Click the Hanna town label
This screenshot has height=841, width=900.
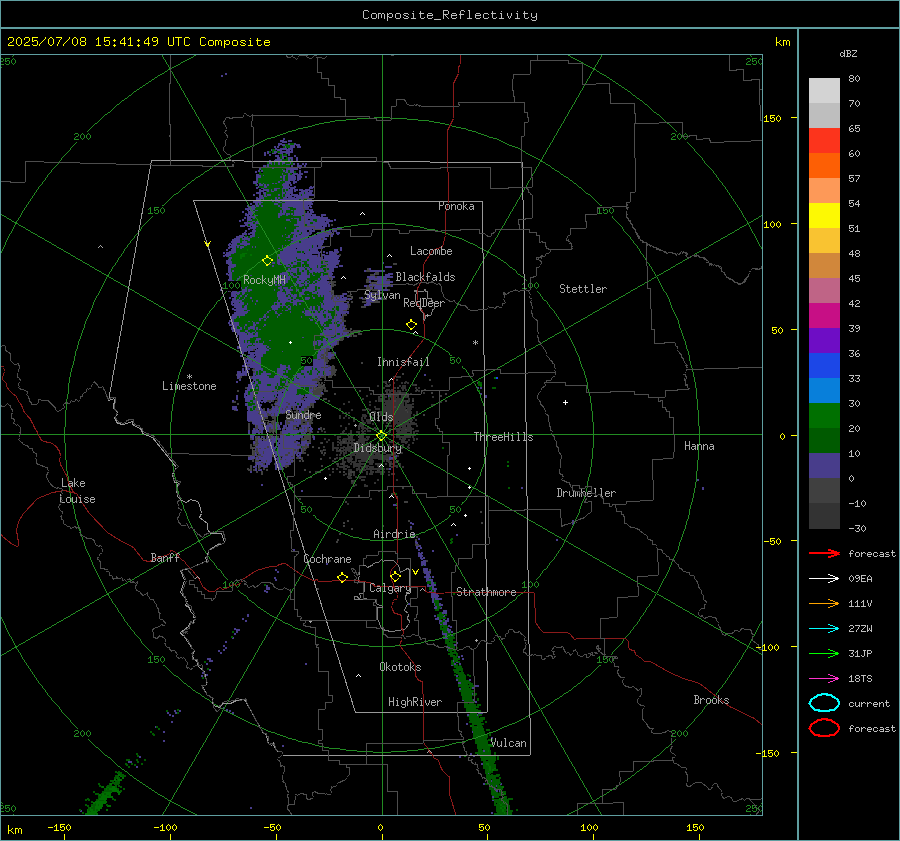click(699, 446)
